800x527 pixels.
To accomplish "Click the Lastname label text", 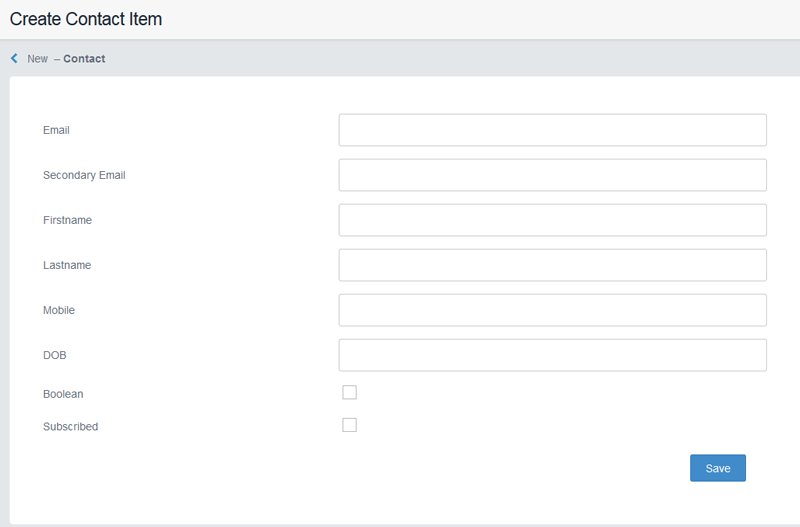I will tap(67, 265).
